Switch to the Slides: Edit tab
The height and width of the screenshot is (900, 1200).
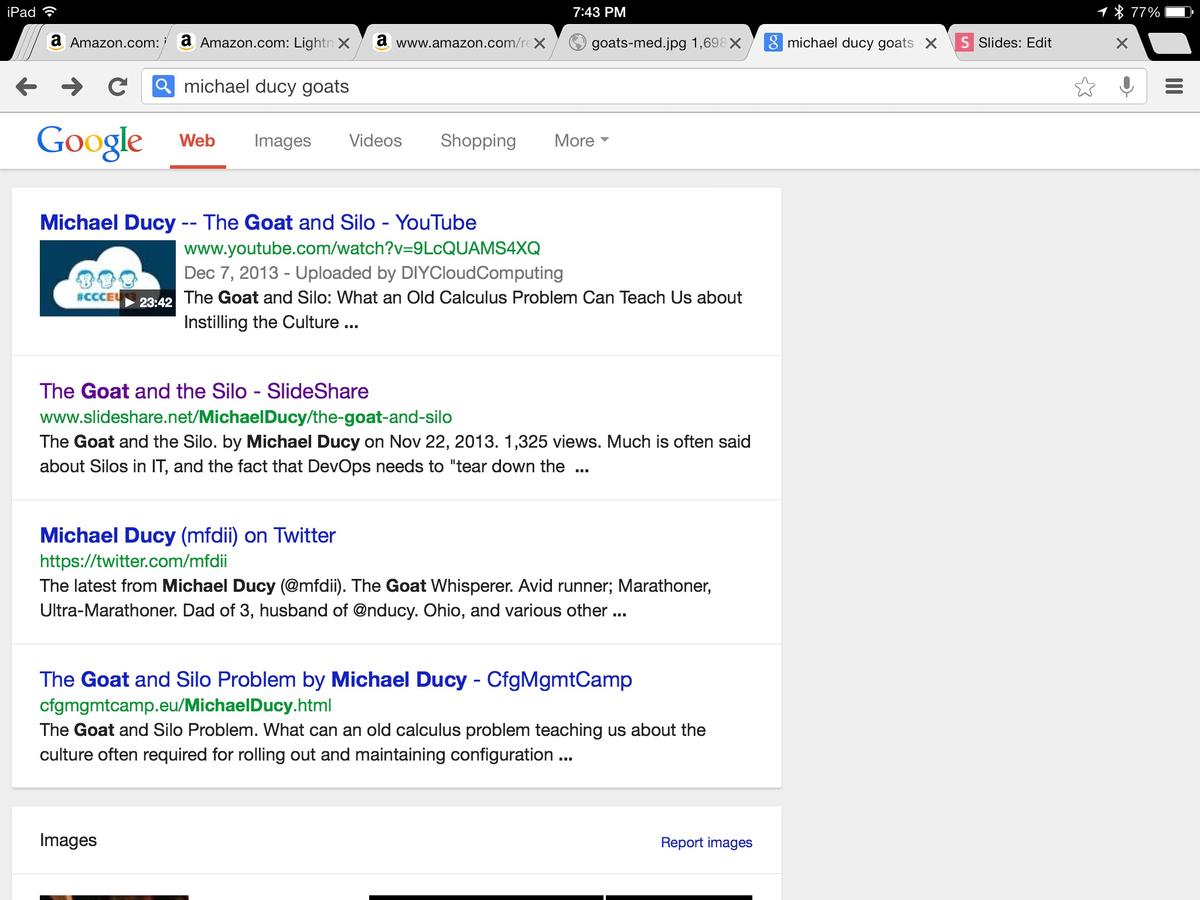[x=1045, y=43]
